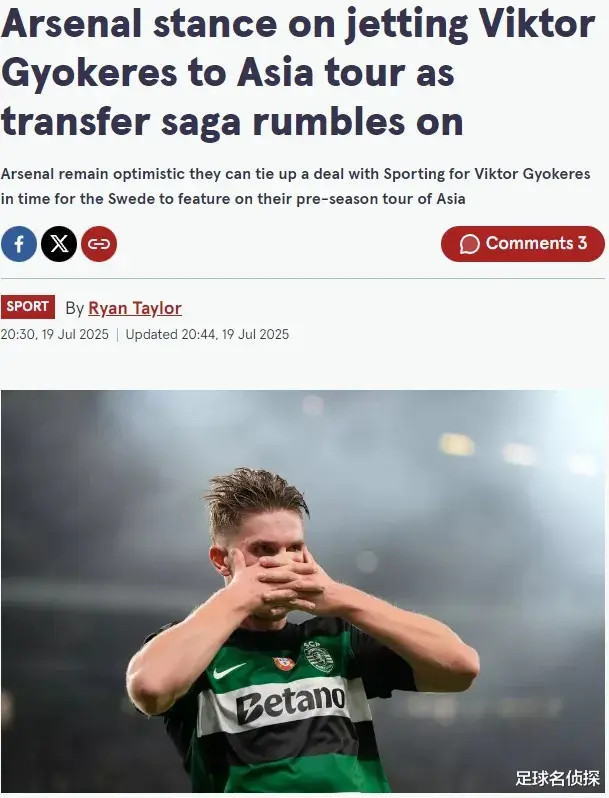The image size is (609, 798).
Task: Click the Sporting club crest on shirt
Action: pos(318,657)
